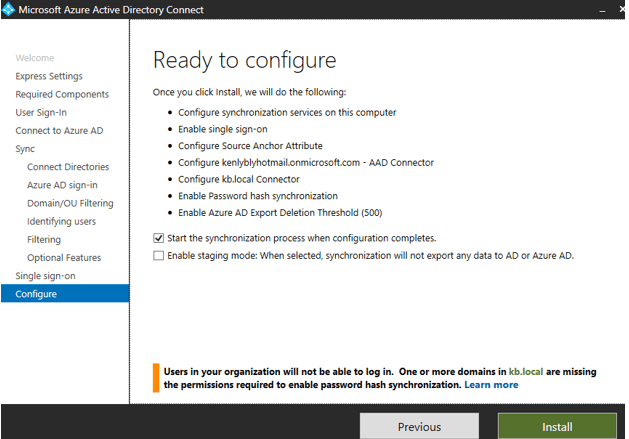Navigate to Optional Features page
This screenshot has width=629, height=439.
[x=65, y=257]
